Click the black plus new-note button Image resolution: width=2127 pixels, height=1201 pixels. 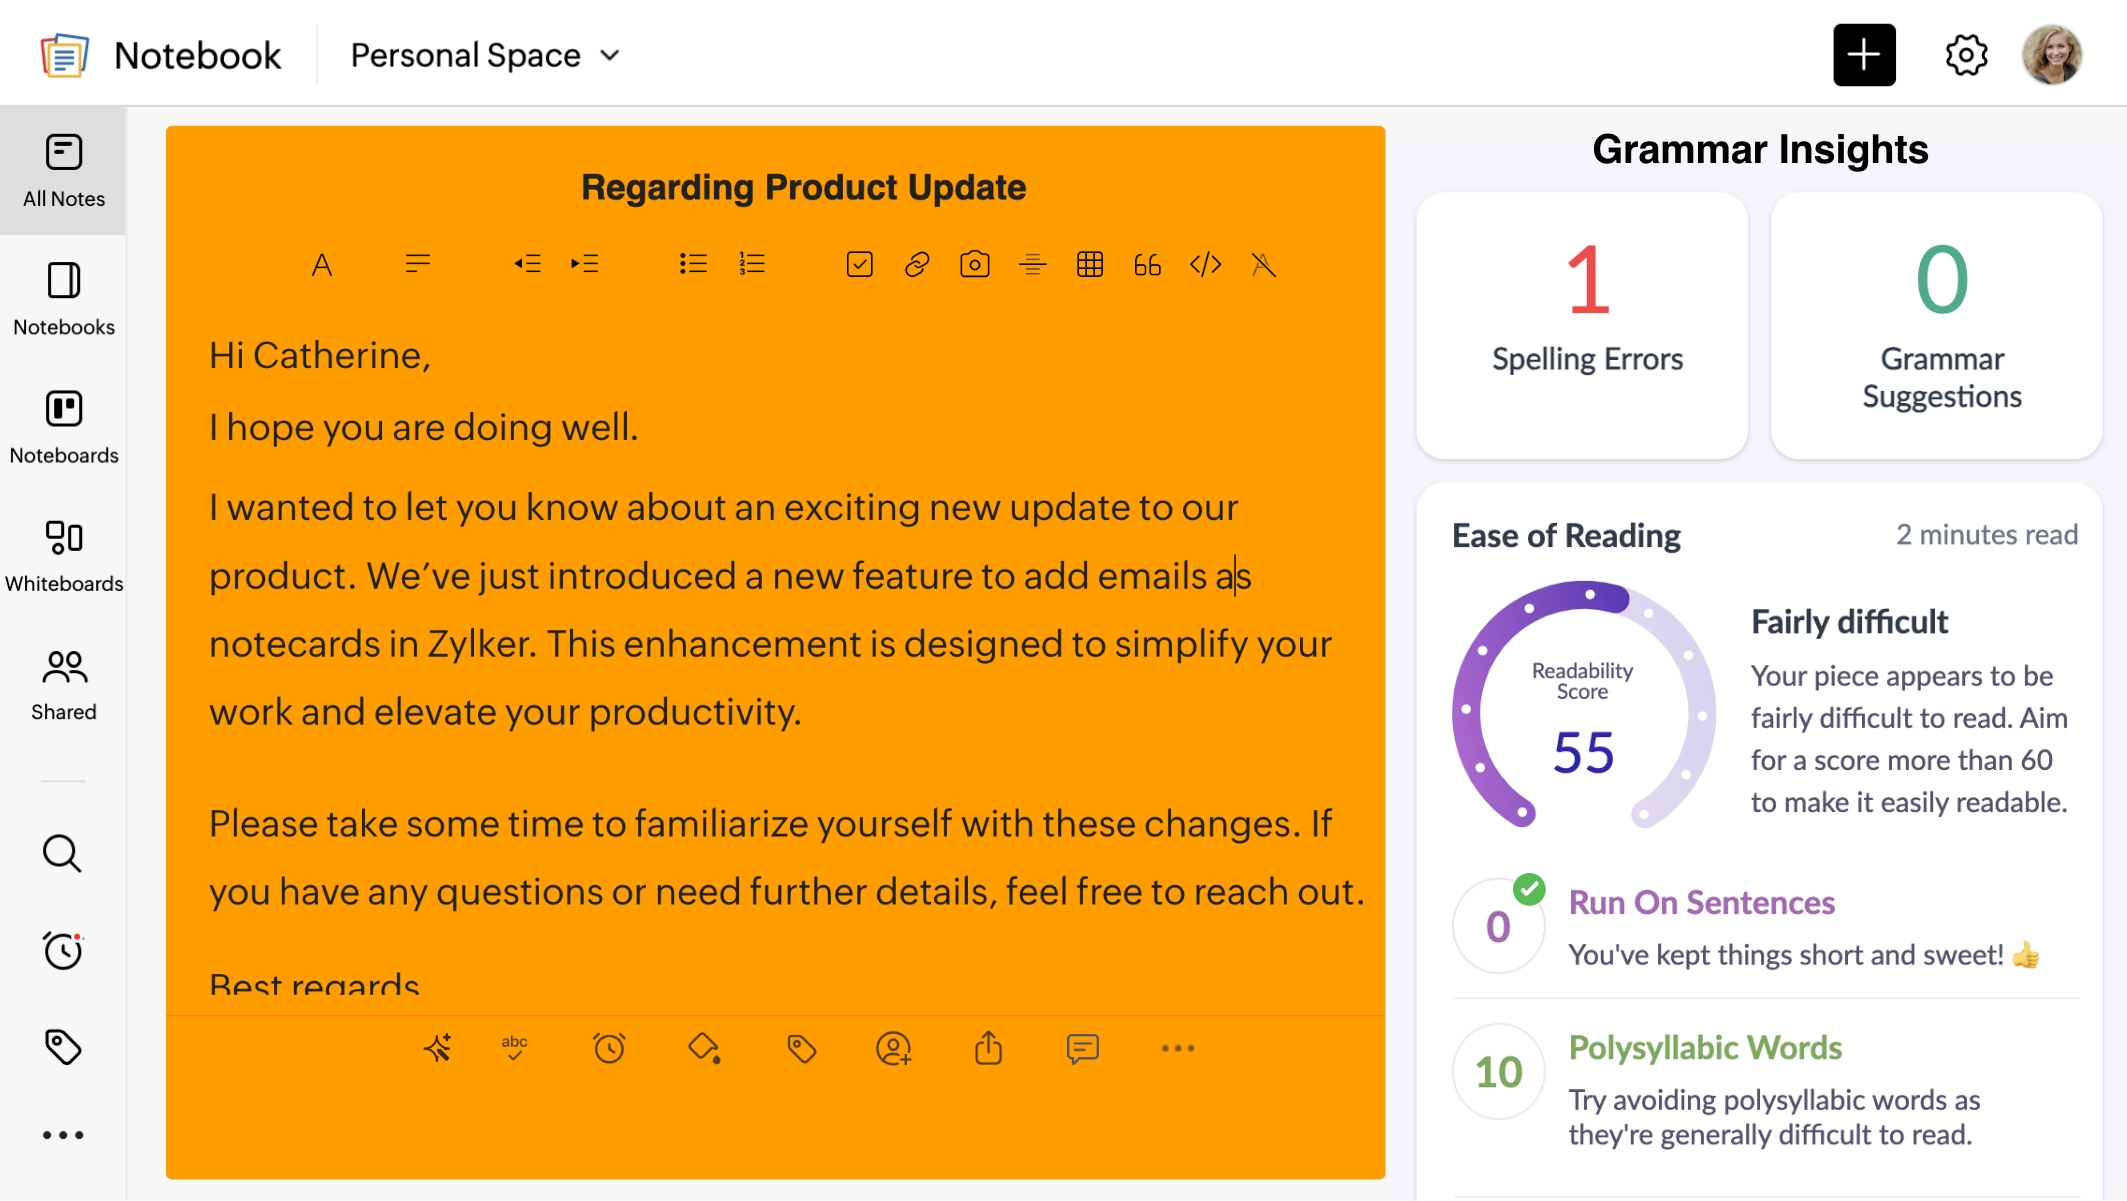1863,55
